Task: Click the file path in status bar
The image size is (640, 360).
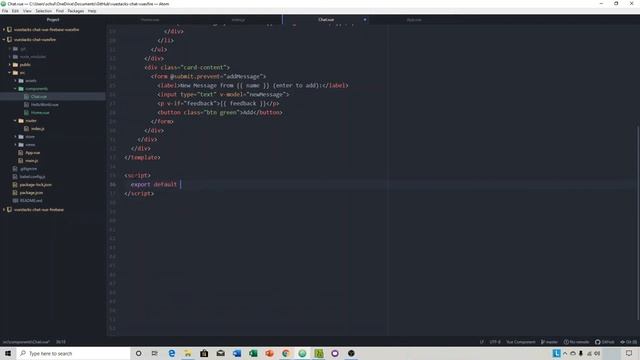Action: coord(26,342)
